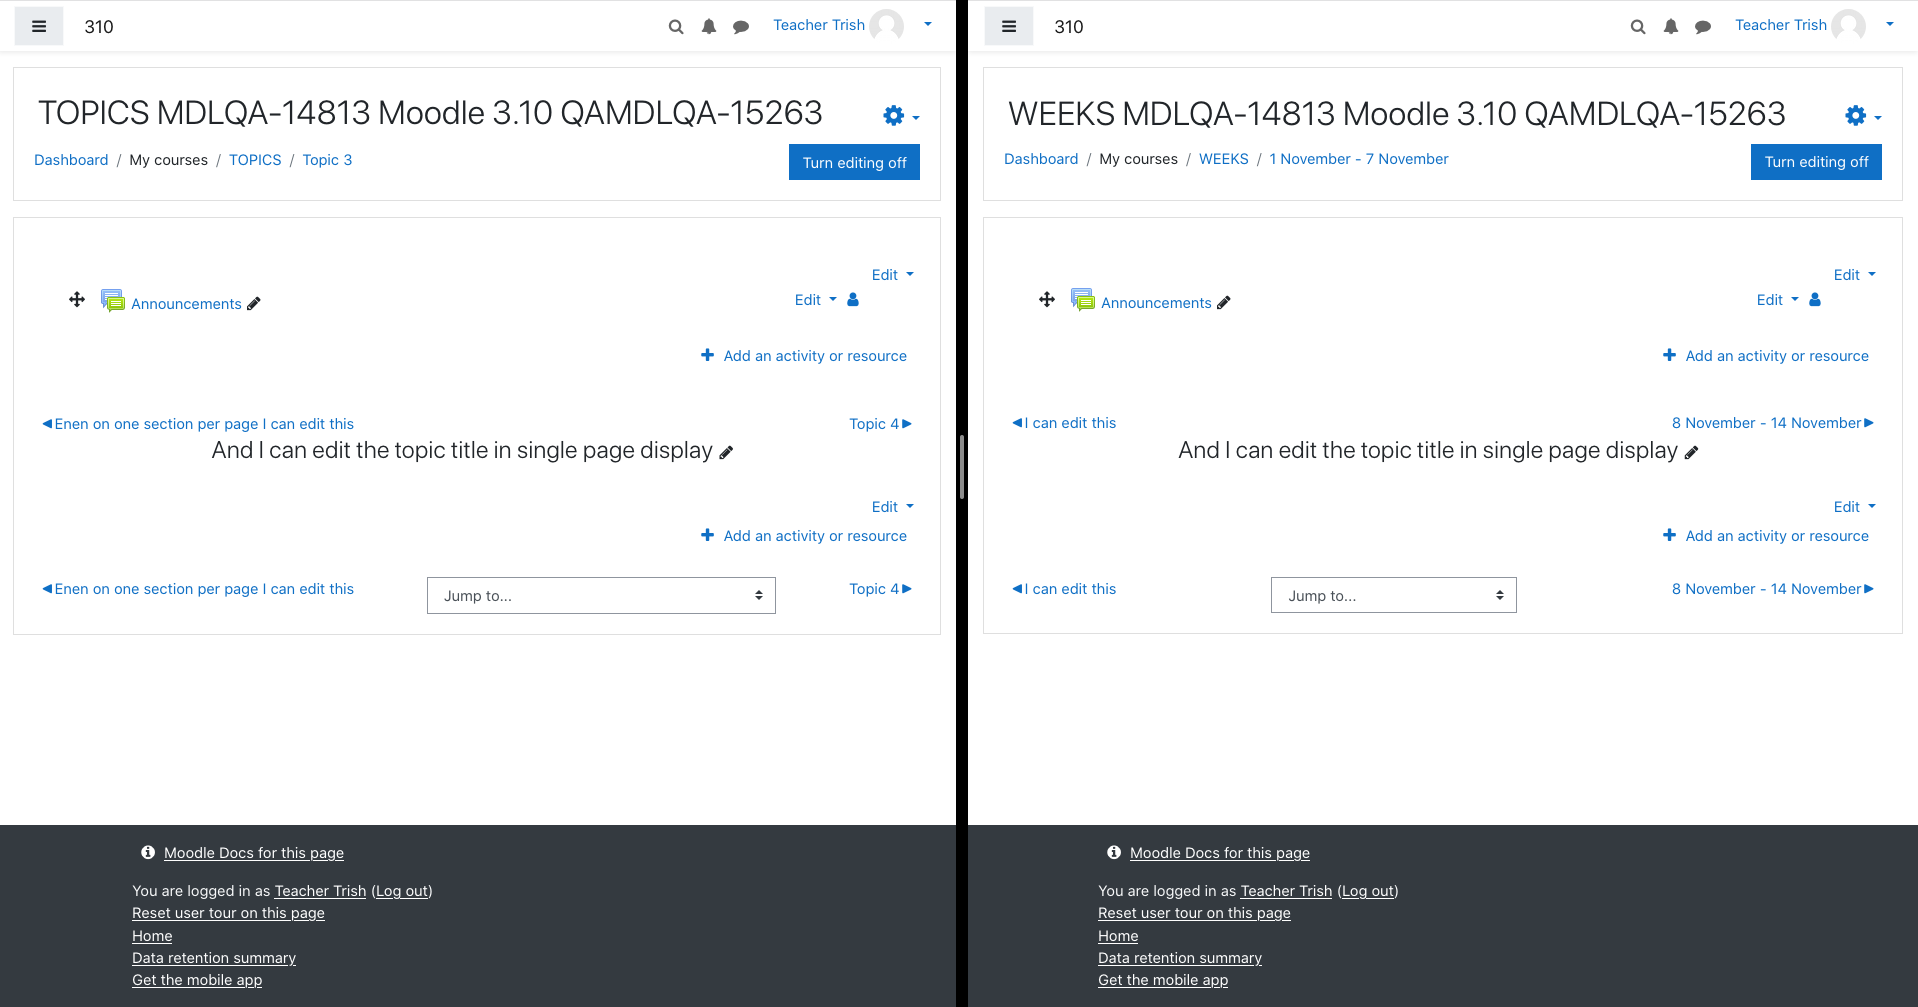Open upper I can edit this link in WEEKS window

1064,423
